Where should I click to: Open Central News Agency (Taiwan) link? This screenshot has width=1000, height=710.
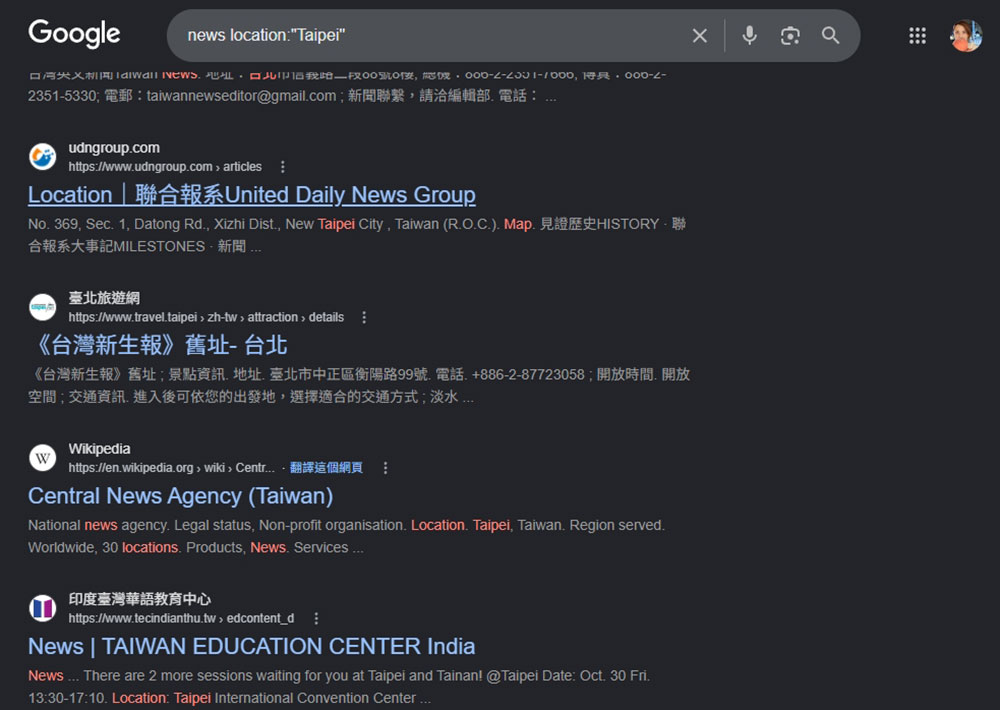(180, 496)
